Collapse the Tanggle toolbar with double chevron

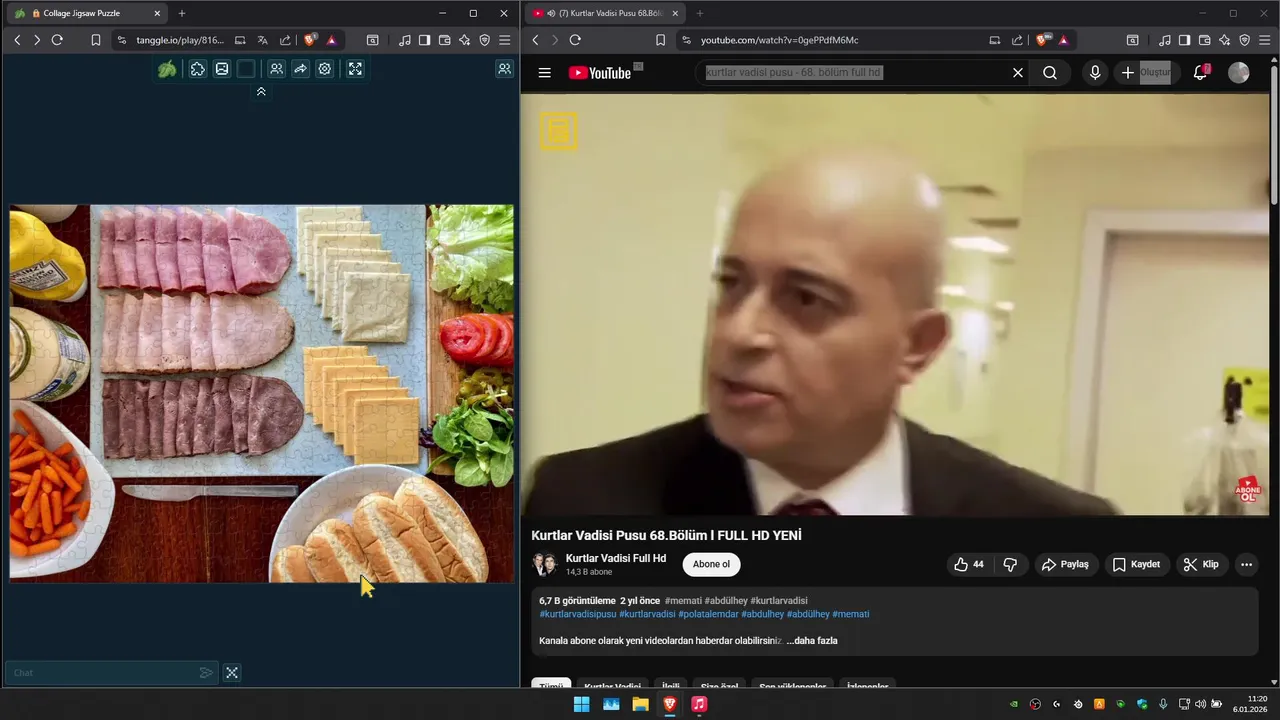coord(261,91)
